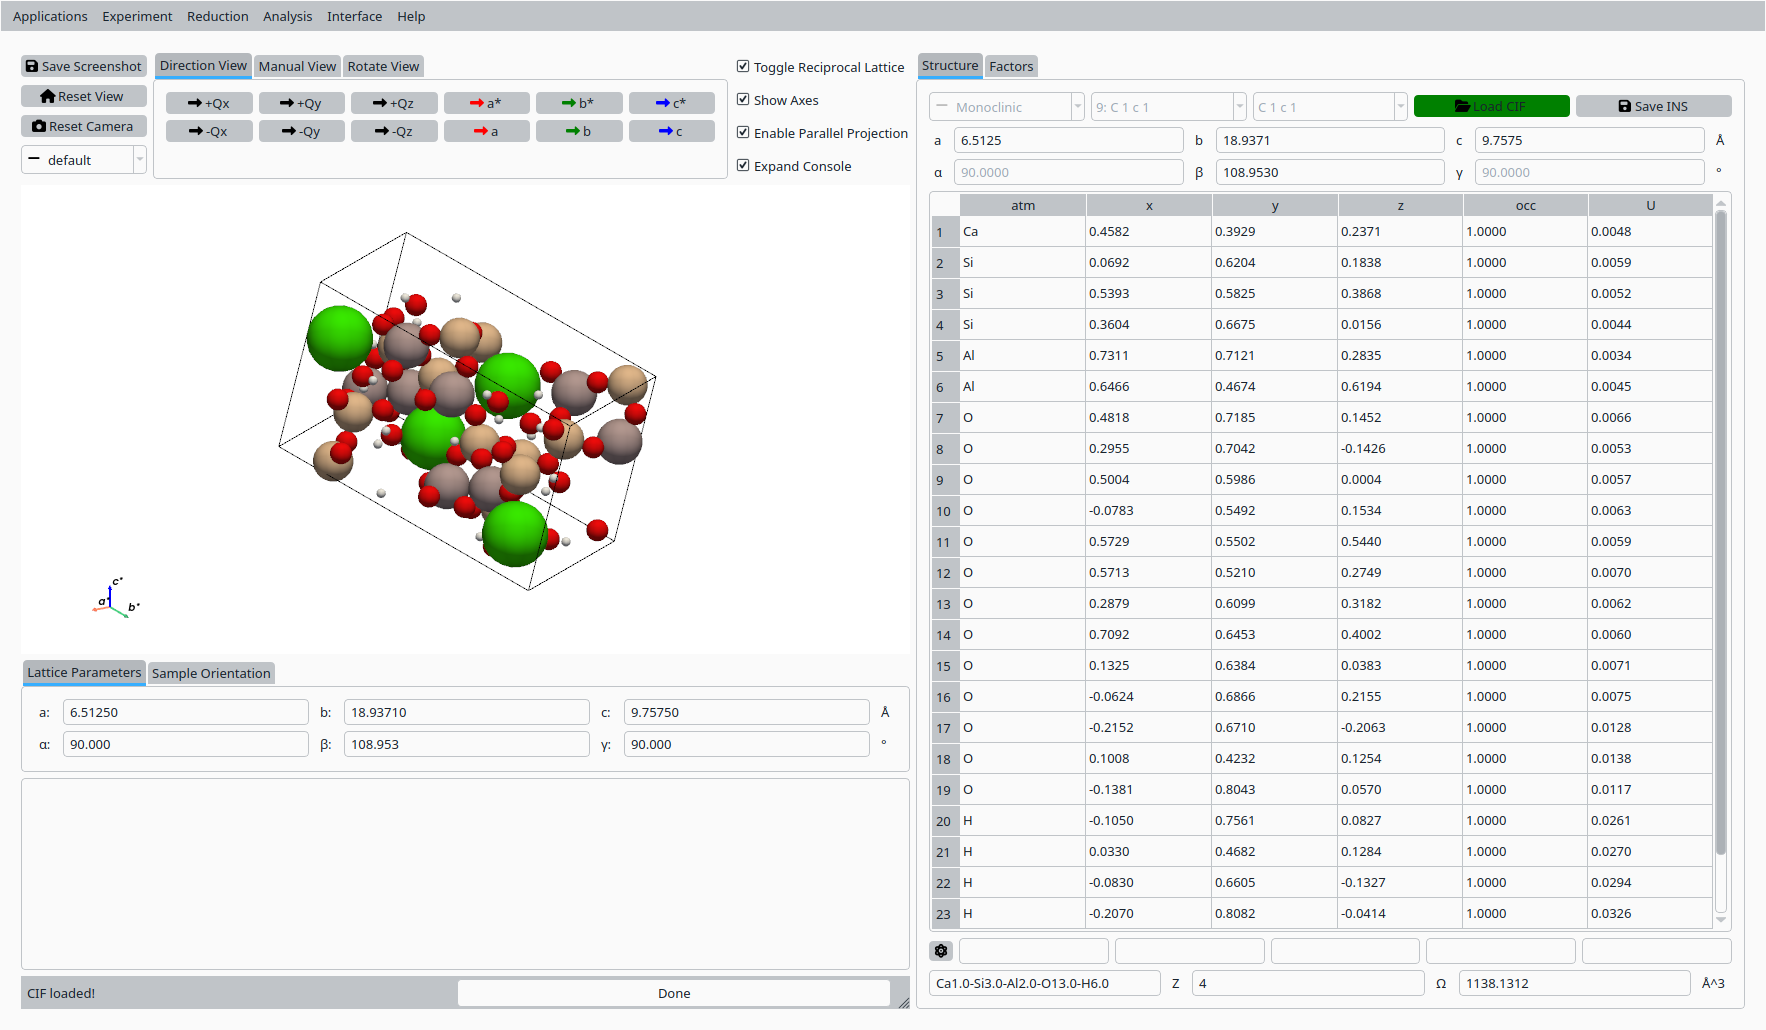The image size is (1766, 1030).
Task: Expand the space group 9: C 1 c 1 dropdown
Action: pyautogui.click(x=1168, y=107)
